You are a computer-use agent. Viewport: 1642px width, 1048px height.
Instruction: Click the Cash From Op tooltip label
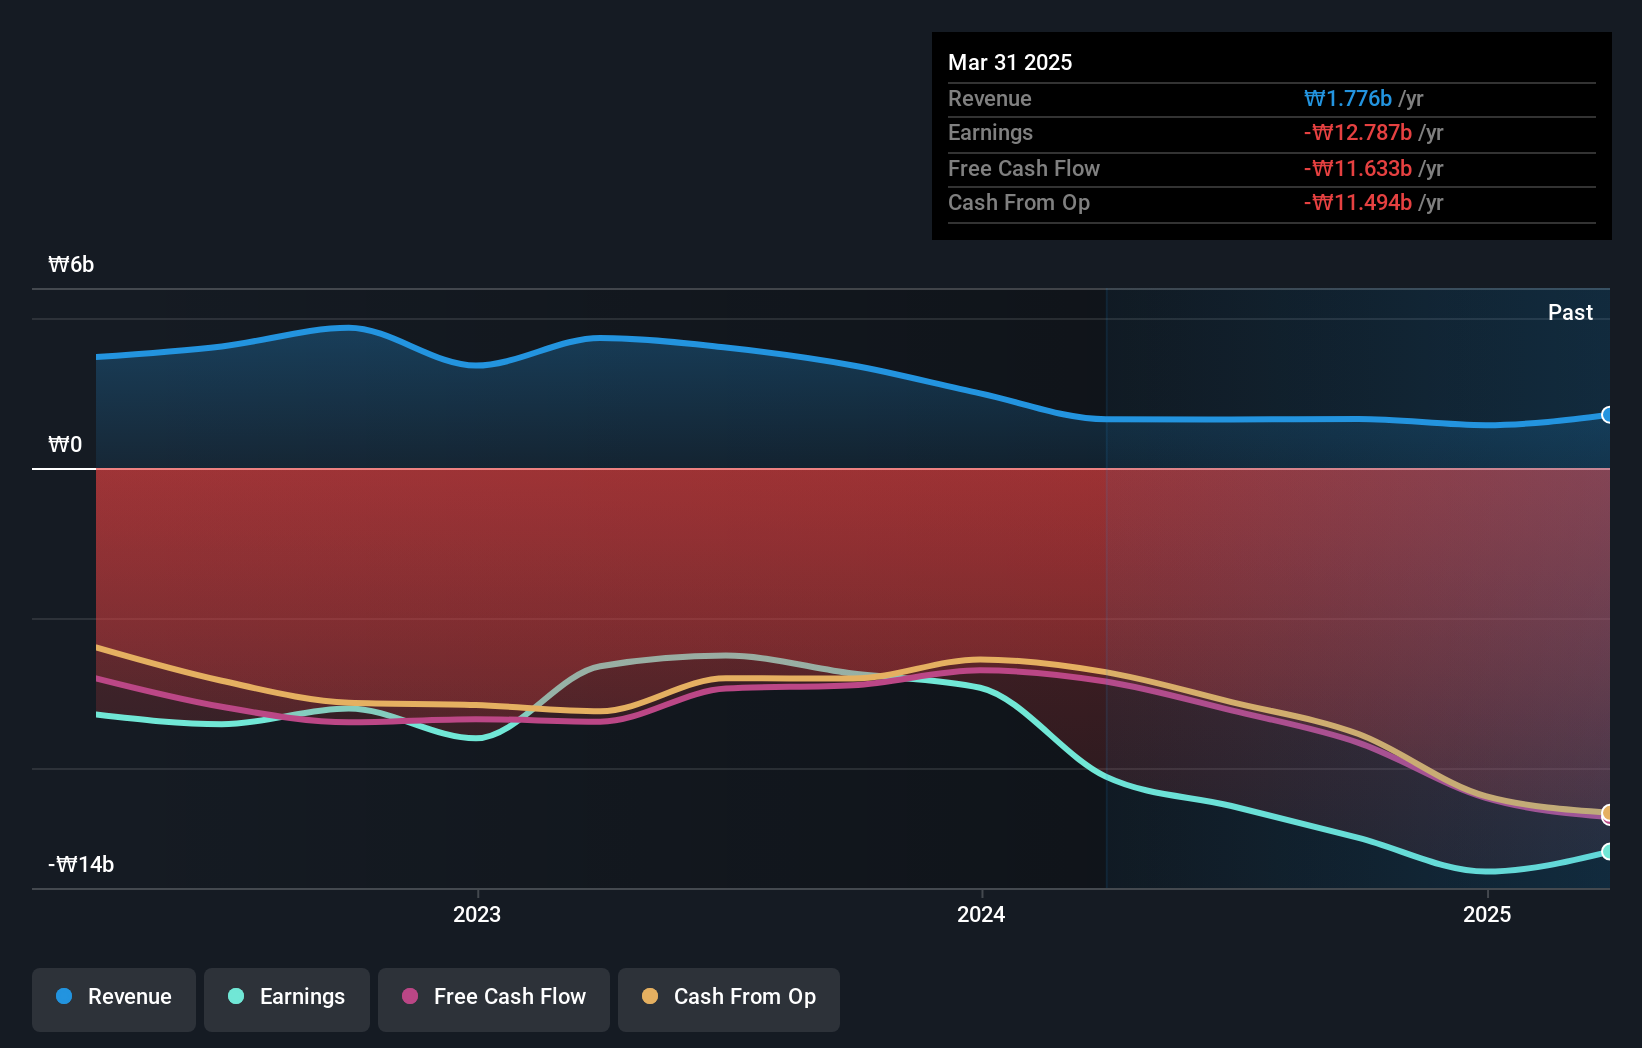[1019, 202]
